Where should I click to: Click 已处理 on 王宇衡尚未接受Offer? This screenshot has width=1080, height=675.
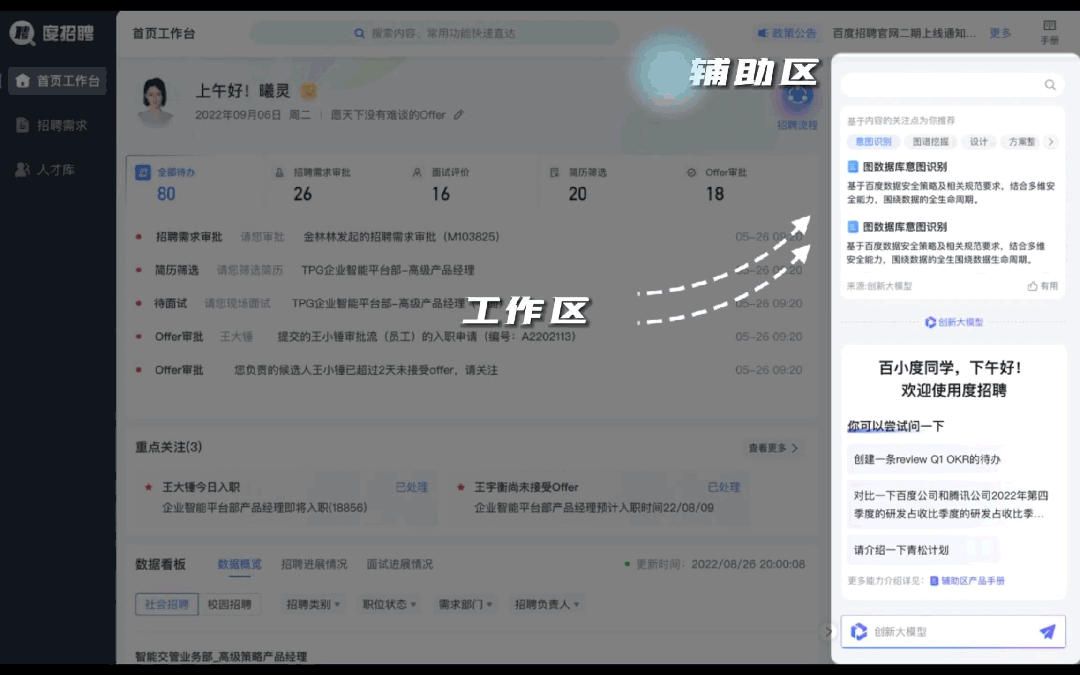724,487
